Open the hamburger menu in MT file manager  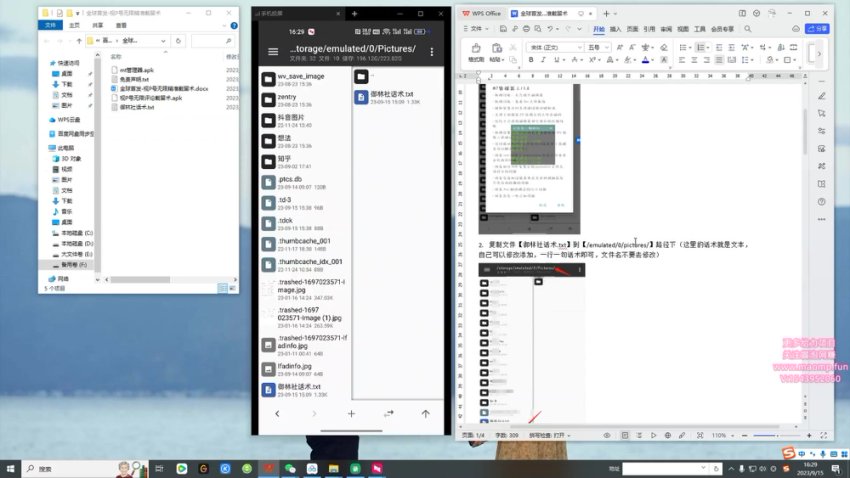click(x=273, y=51)
